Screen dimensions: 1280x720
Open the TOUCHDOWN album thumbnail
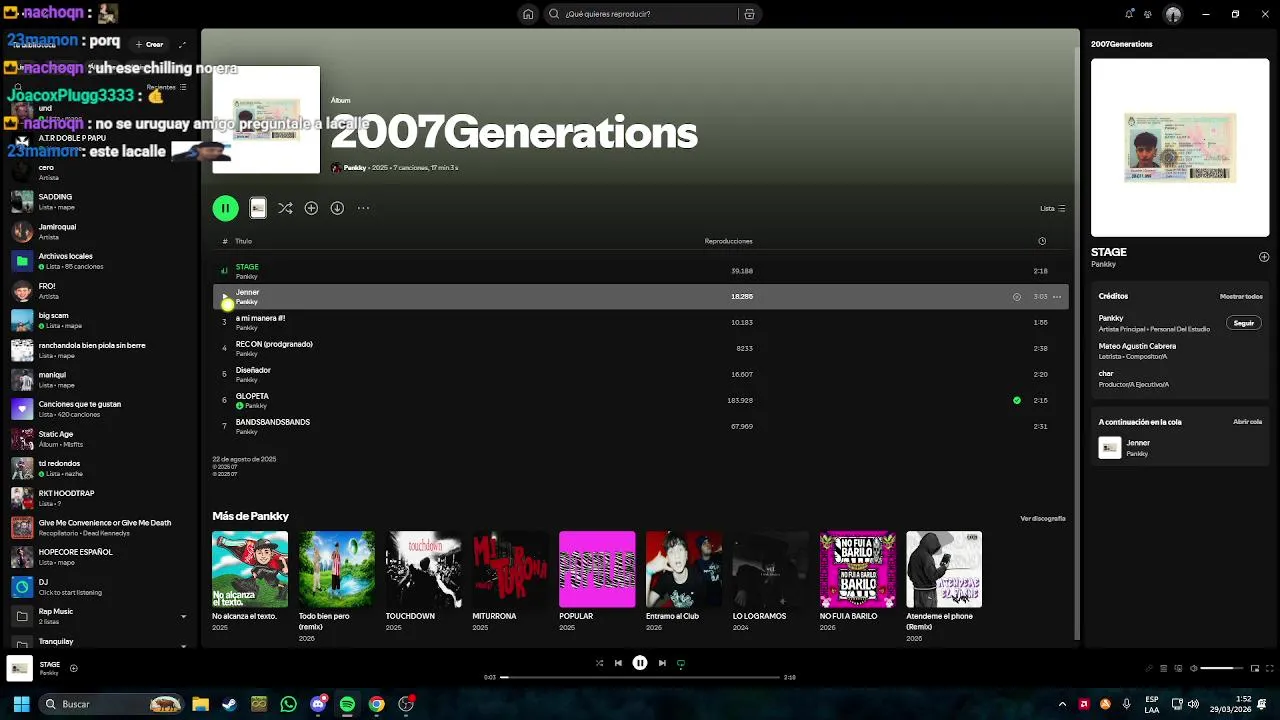coord(424,569)
